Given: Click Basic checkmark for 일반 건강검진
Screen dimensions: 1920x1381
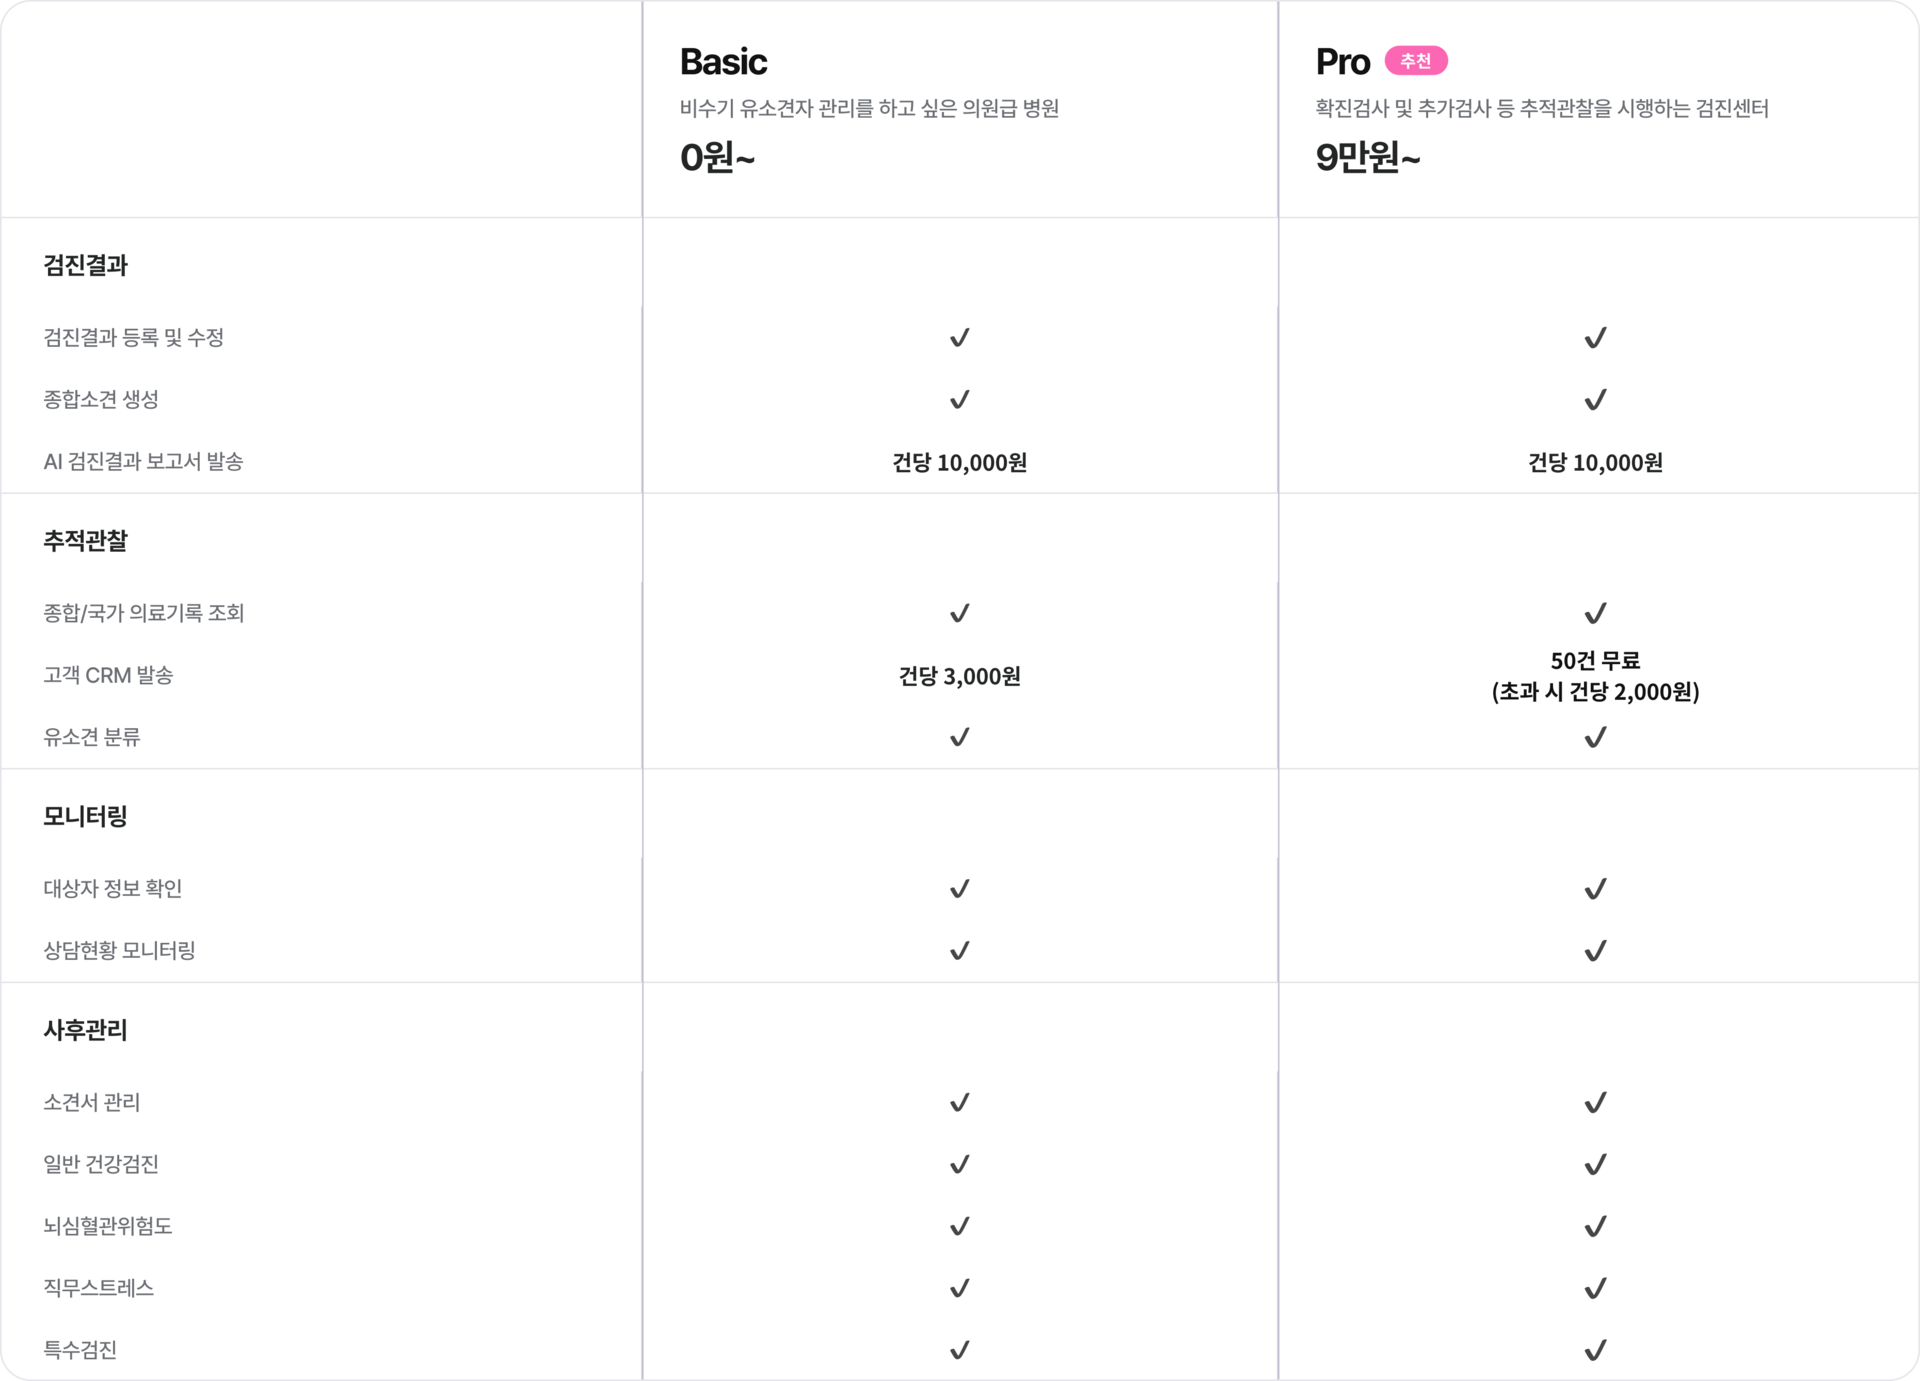Looking at the screenshot, I should pyautogui.click(x=959, y=1164).
